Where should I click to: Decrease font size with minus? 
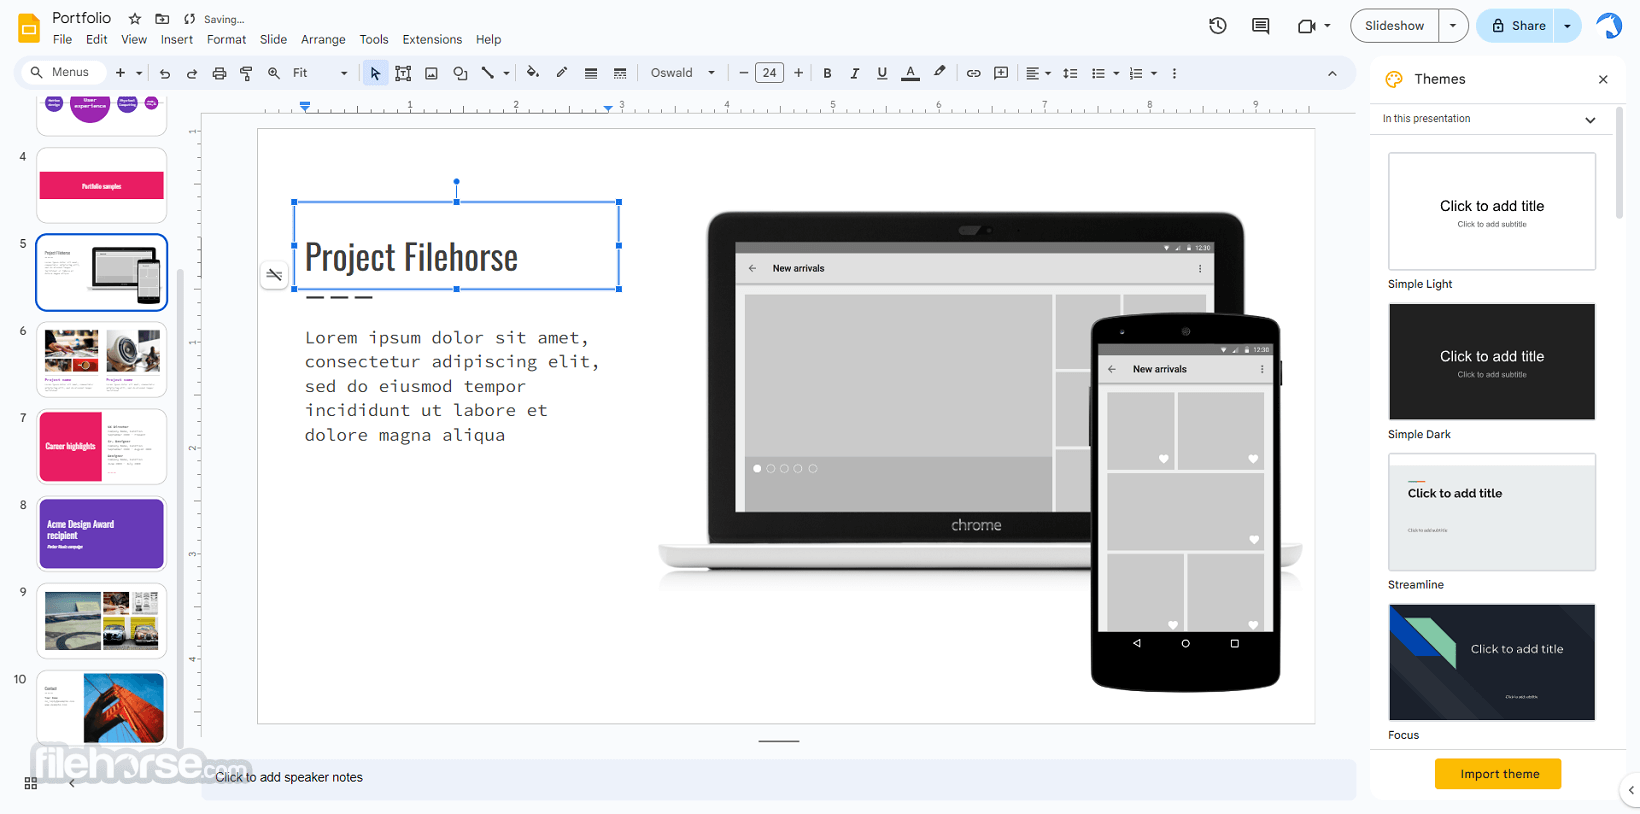coord(743,73)
